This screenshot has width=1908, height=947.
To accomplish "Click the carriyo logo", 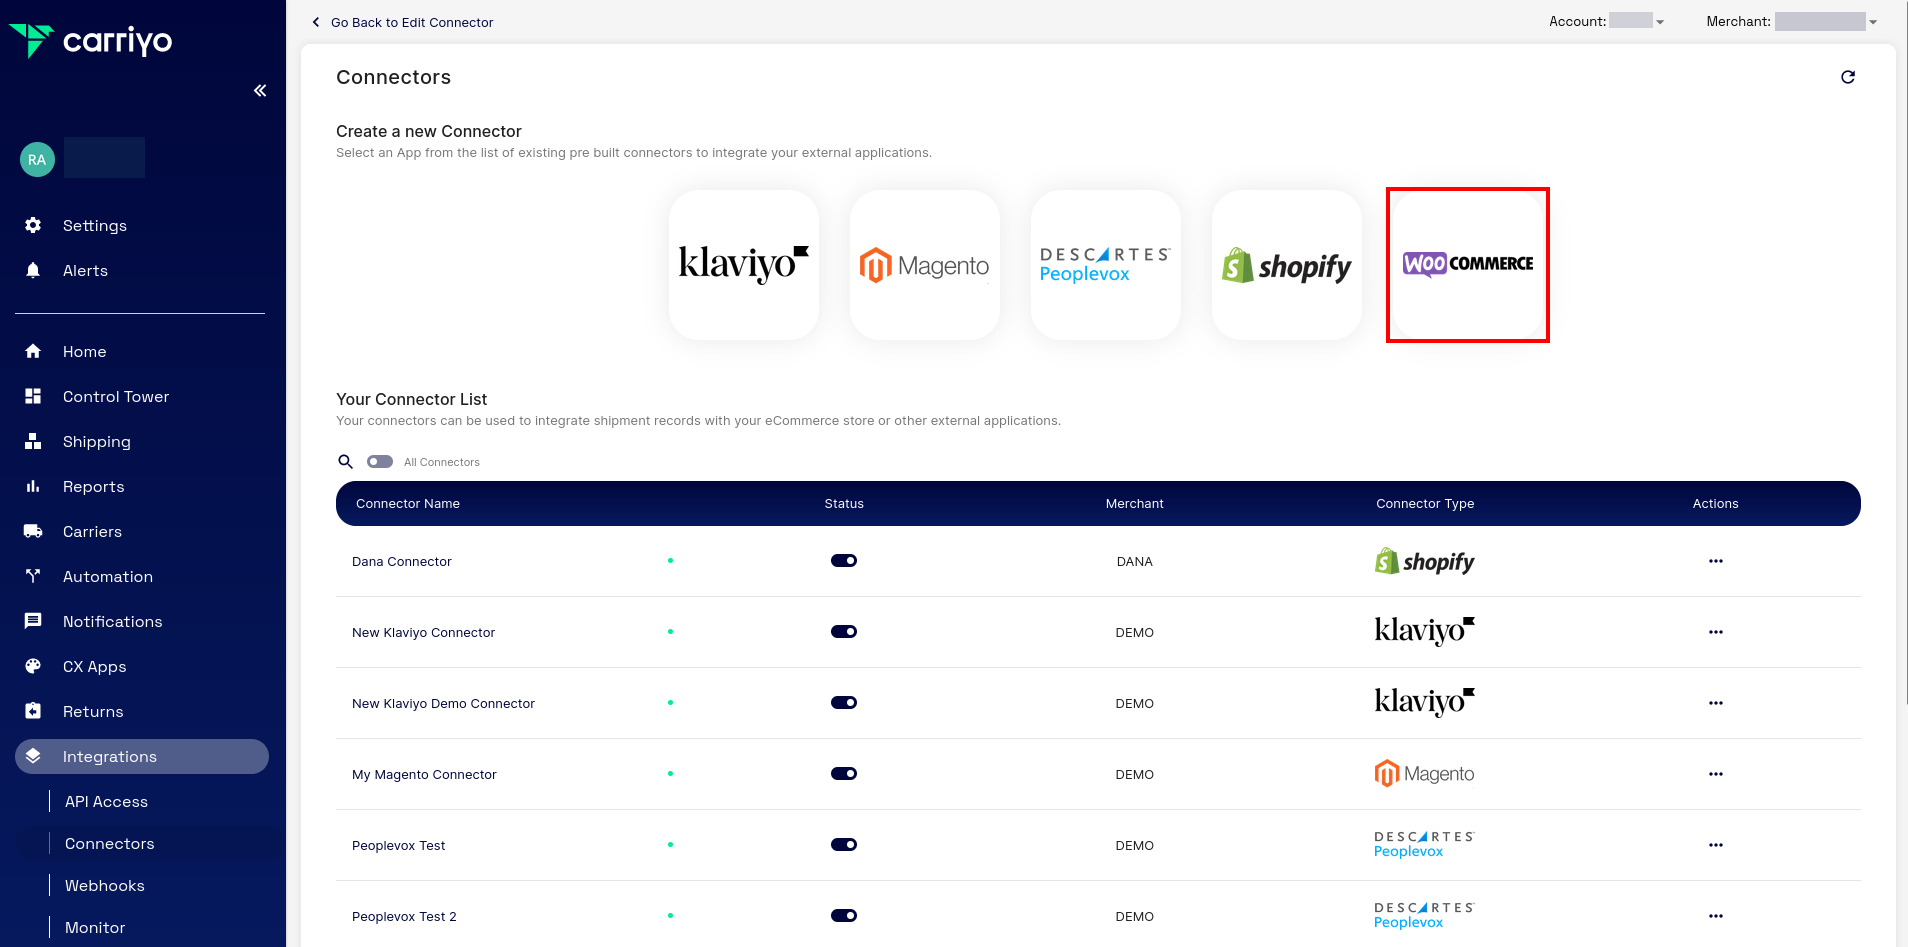I will click(91, 40).
